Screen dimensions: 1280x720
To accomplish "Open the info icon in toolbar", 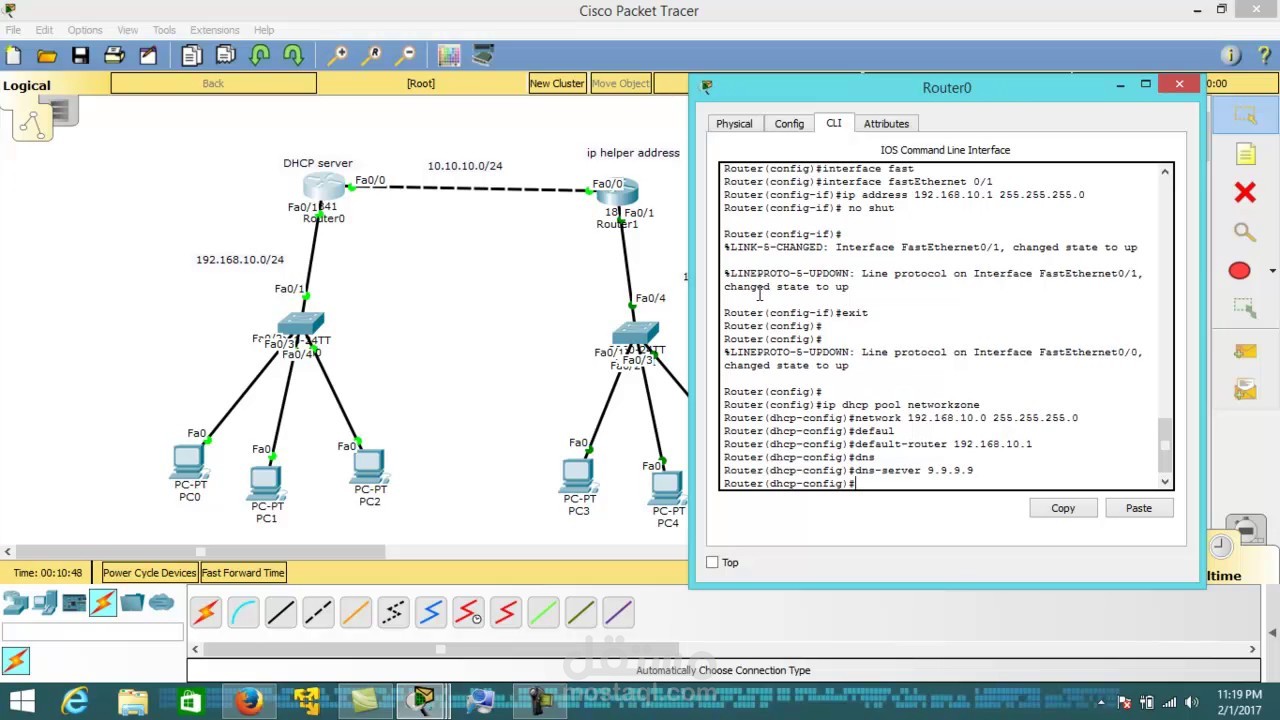I will coord(1231,55).
